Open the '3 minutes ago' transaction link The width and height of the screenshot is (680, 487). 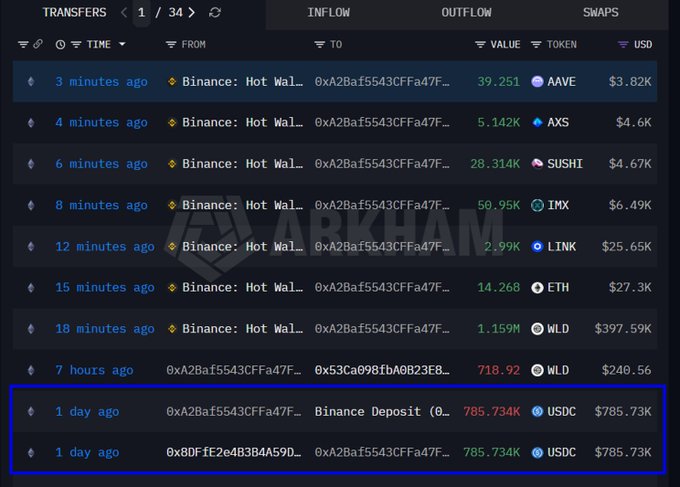coord(101,82)
